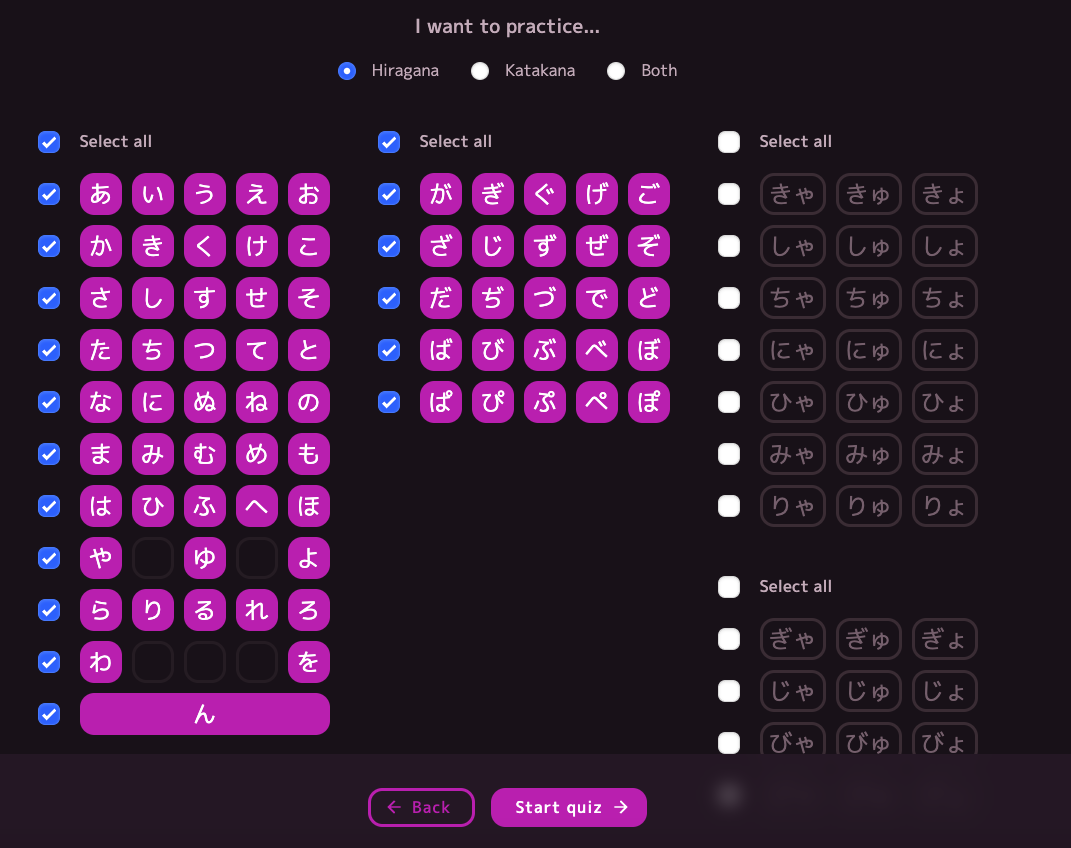Click the を kana tile
This screenshot has width=1071, height=848.
point(309,662)
